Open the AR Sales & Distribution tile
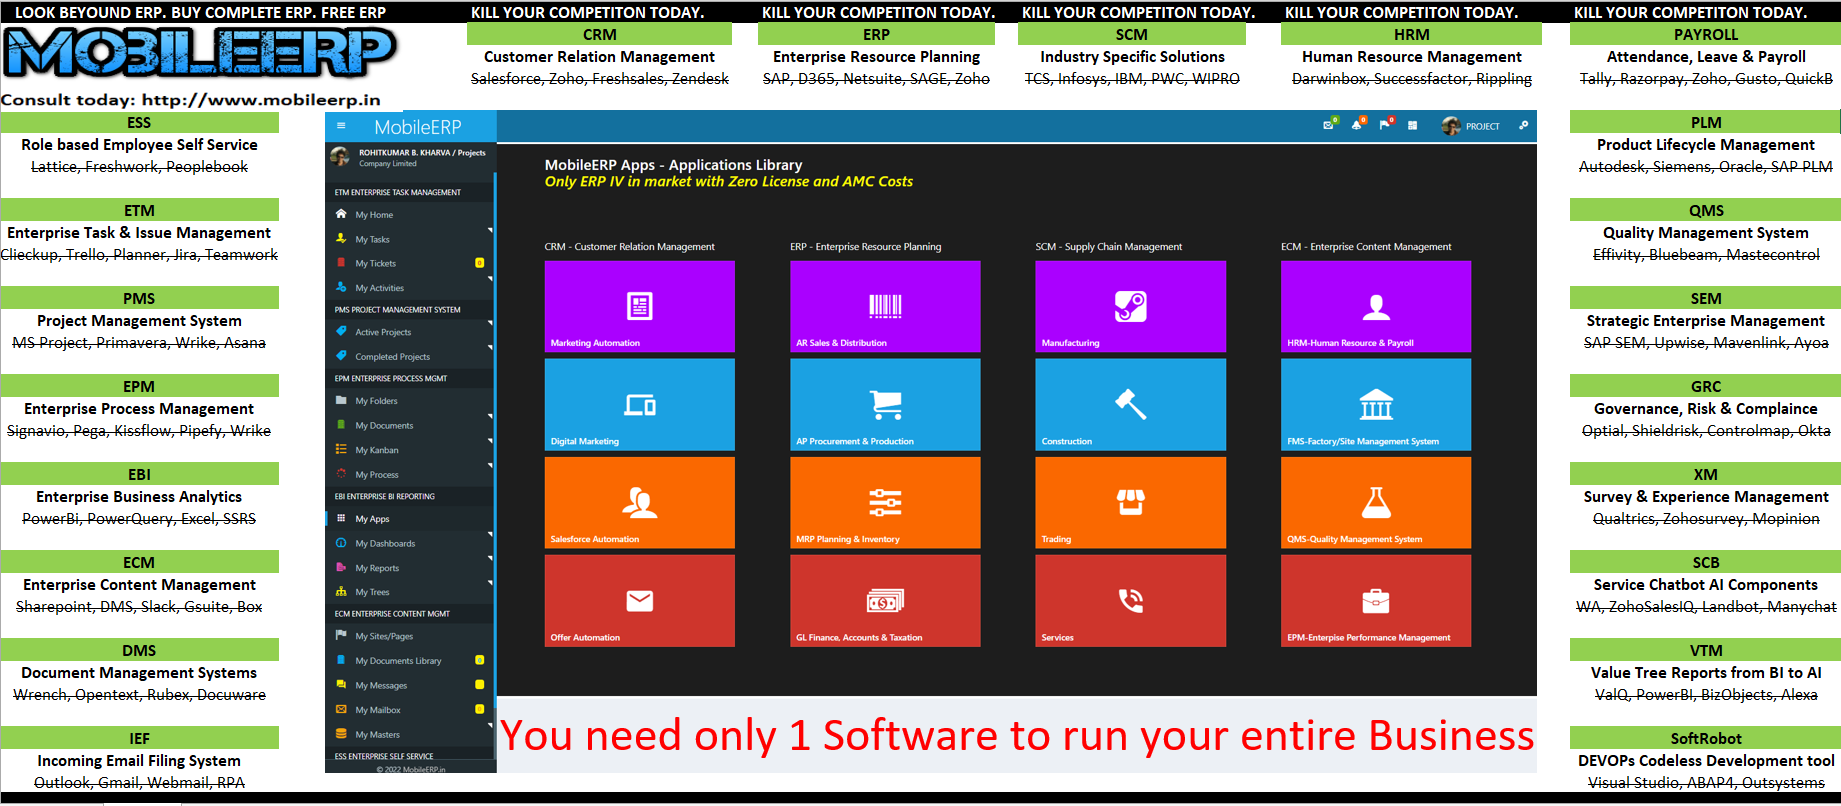This screenshot has height=806, width=1841. click(x=885, y=306)
